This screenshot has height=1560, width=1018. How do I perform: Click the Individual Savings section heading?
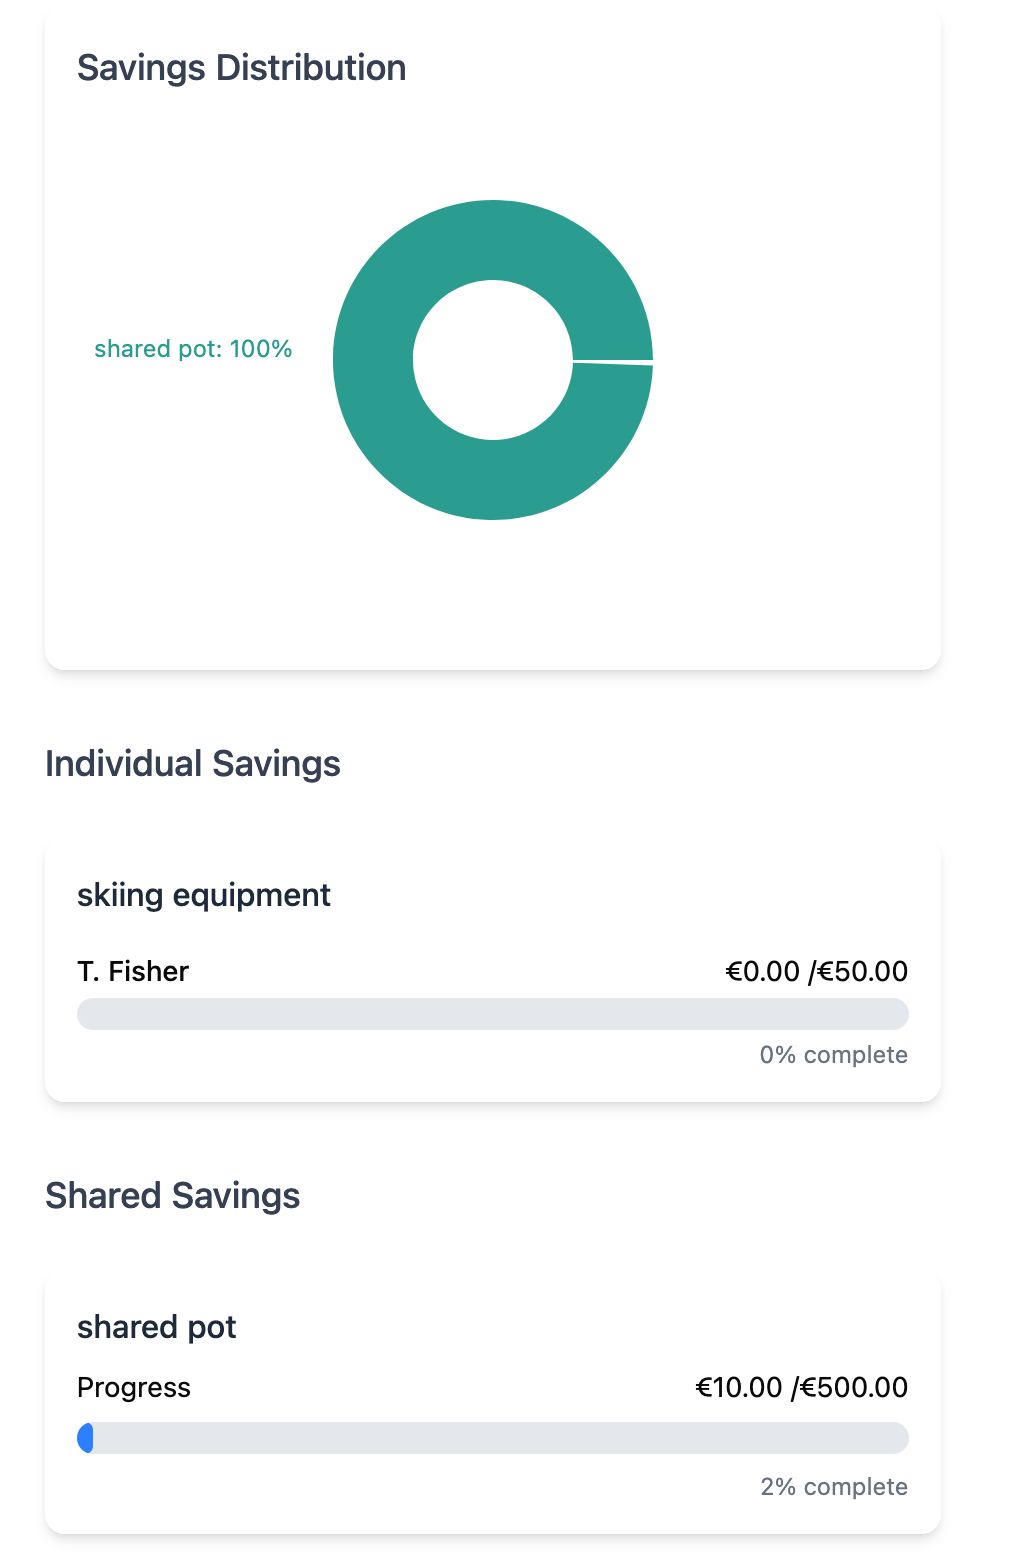coord(192,764)
